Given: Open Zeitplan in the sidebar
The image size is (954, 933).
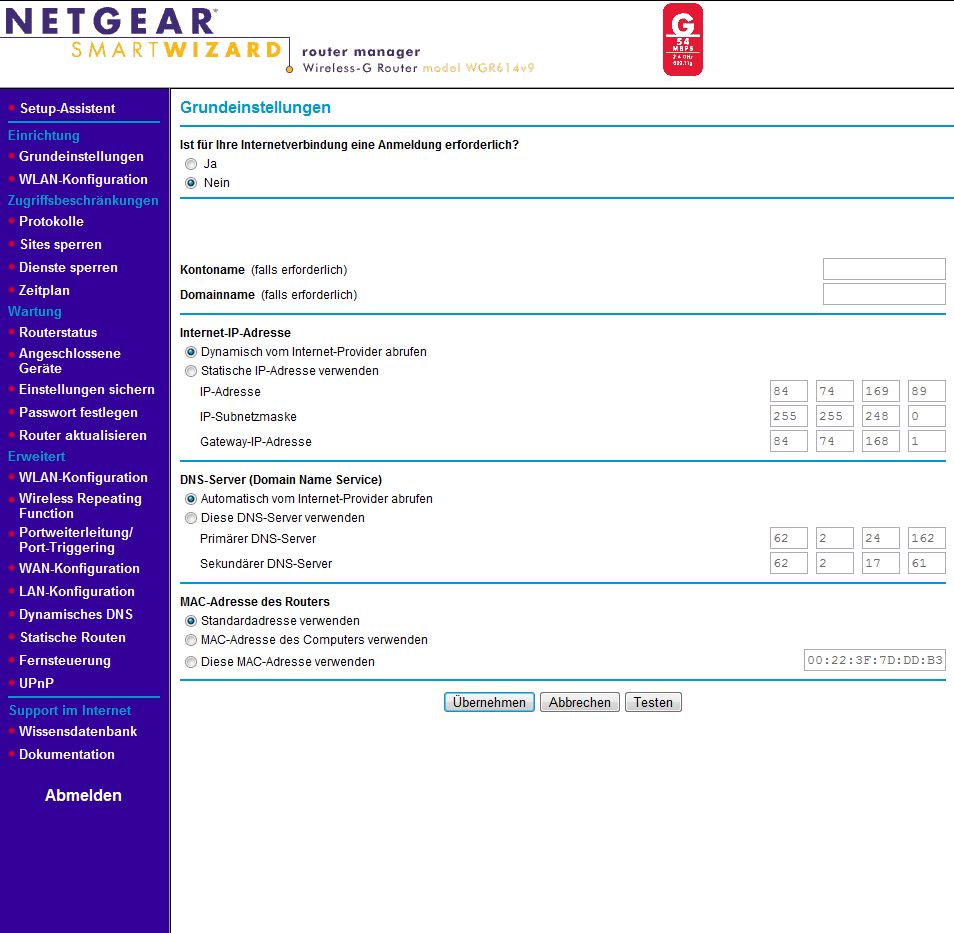Looking at the screenshot, I should 44,290.
